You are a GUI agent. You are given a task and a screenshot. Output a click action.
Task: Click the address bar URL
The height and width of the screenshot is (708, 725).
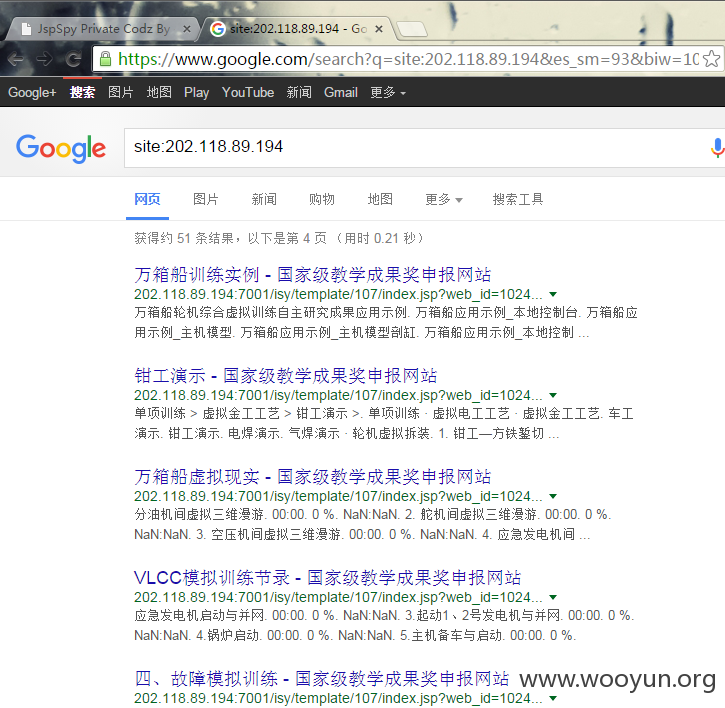coord(408,59)
